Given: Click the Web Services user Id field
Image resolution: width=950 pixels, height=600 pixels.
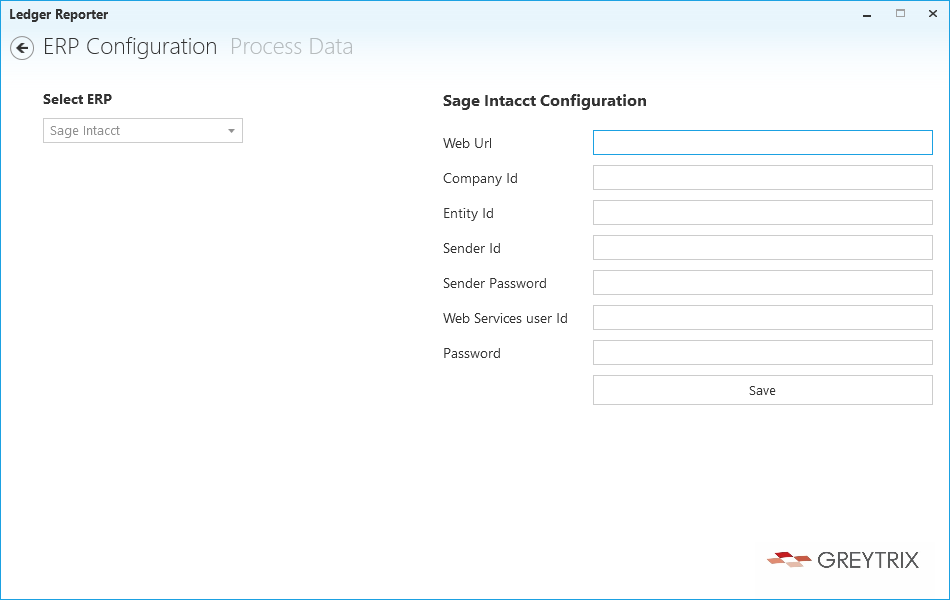Looking at the screenshot, I should pyautogui.click(x=762, y=318).
